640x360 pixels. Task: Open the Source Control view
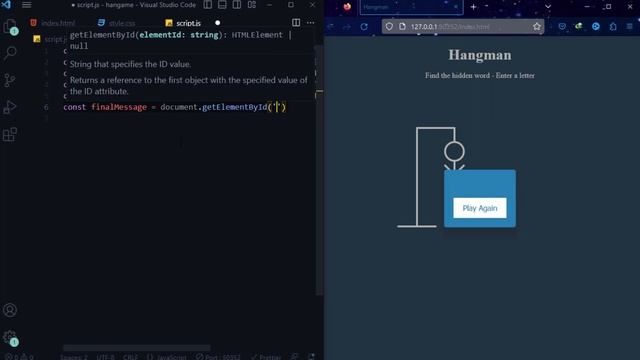point(10,80)
